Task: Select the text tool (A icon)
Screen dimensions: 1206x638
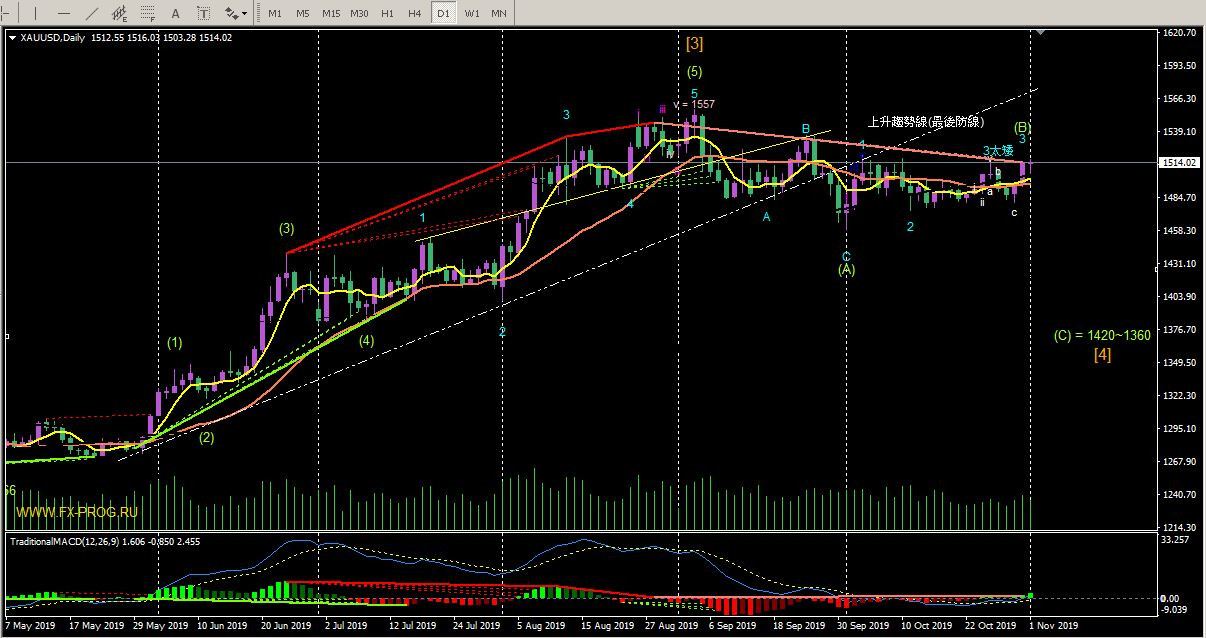Action: 176,13
